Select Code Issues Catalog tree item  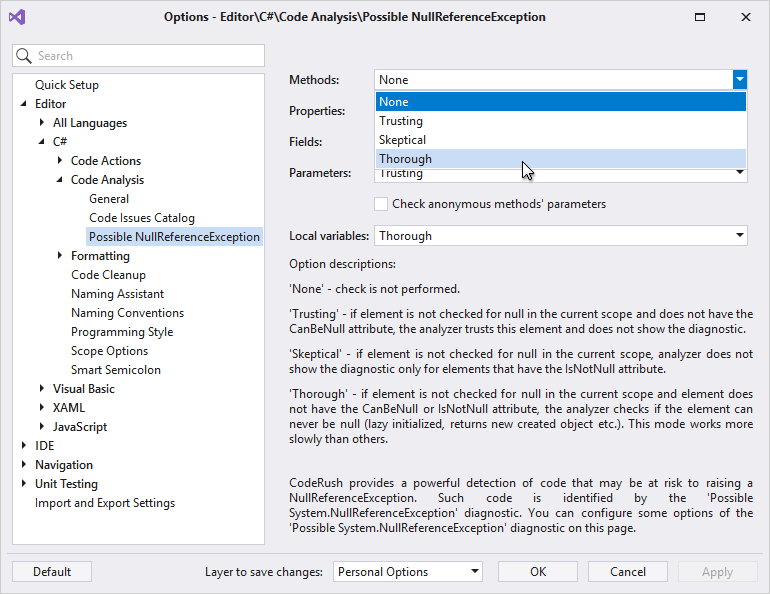pos(142,218)
